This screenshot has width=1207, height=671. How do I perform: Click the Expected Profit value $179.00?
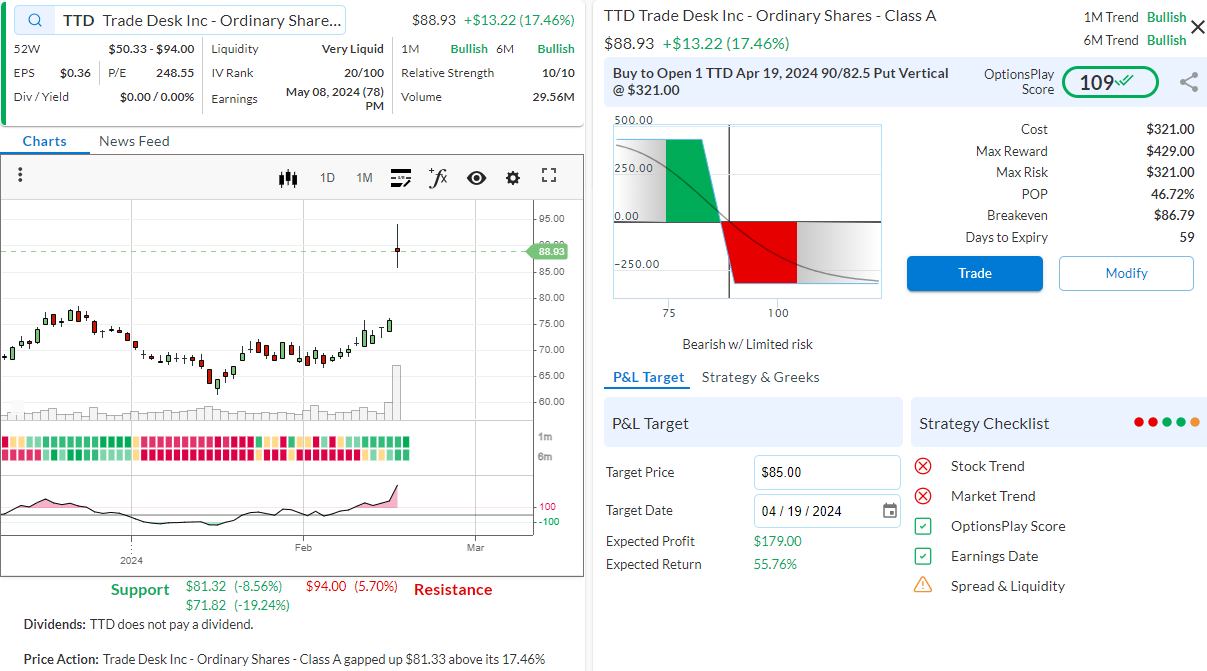tap(777, 541)
